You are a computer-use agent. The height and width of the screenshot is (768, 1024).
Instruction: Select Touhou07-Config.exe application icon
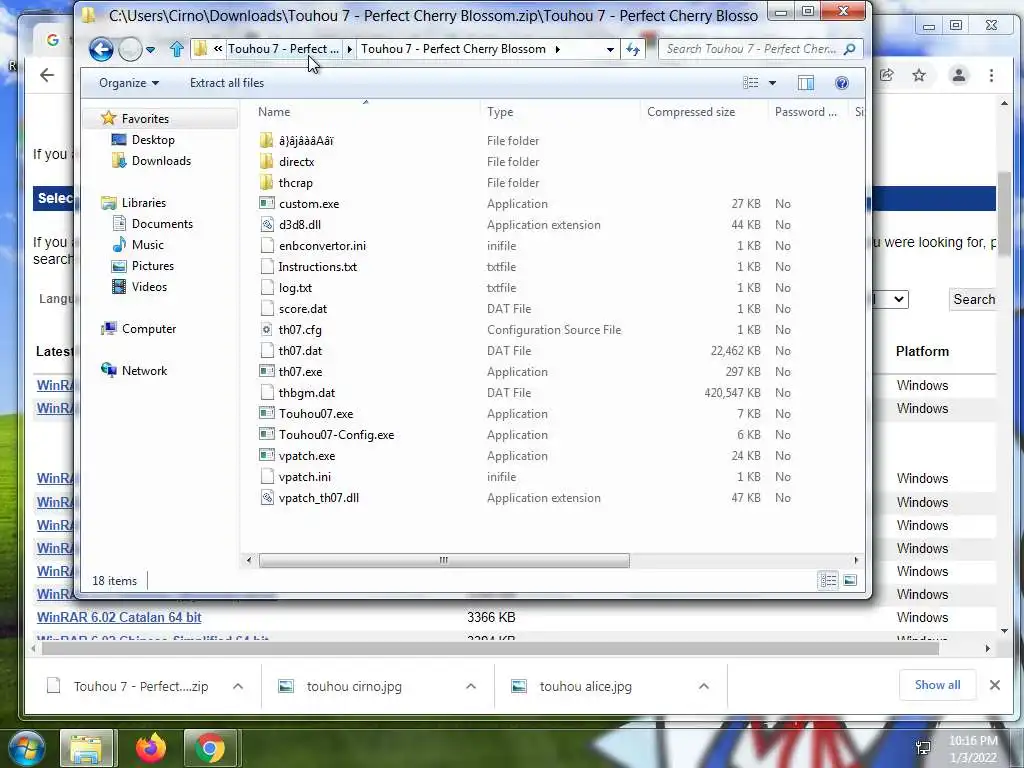pos(266,434)
